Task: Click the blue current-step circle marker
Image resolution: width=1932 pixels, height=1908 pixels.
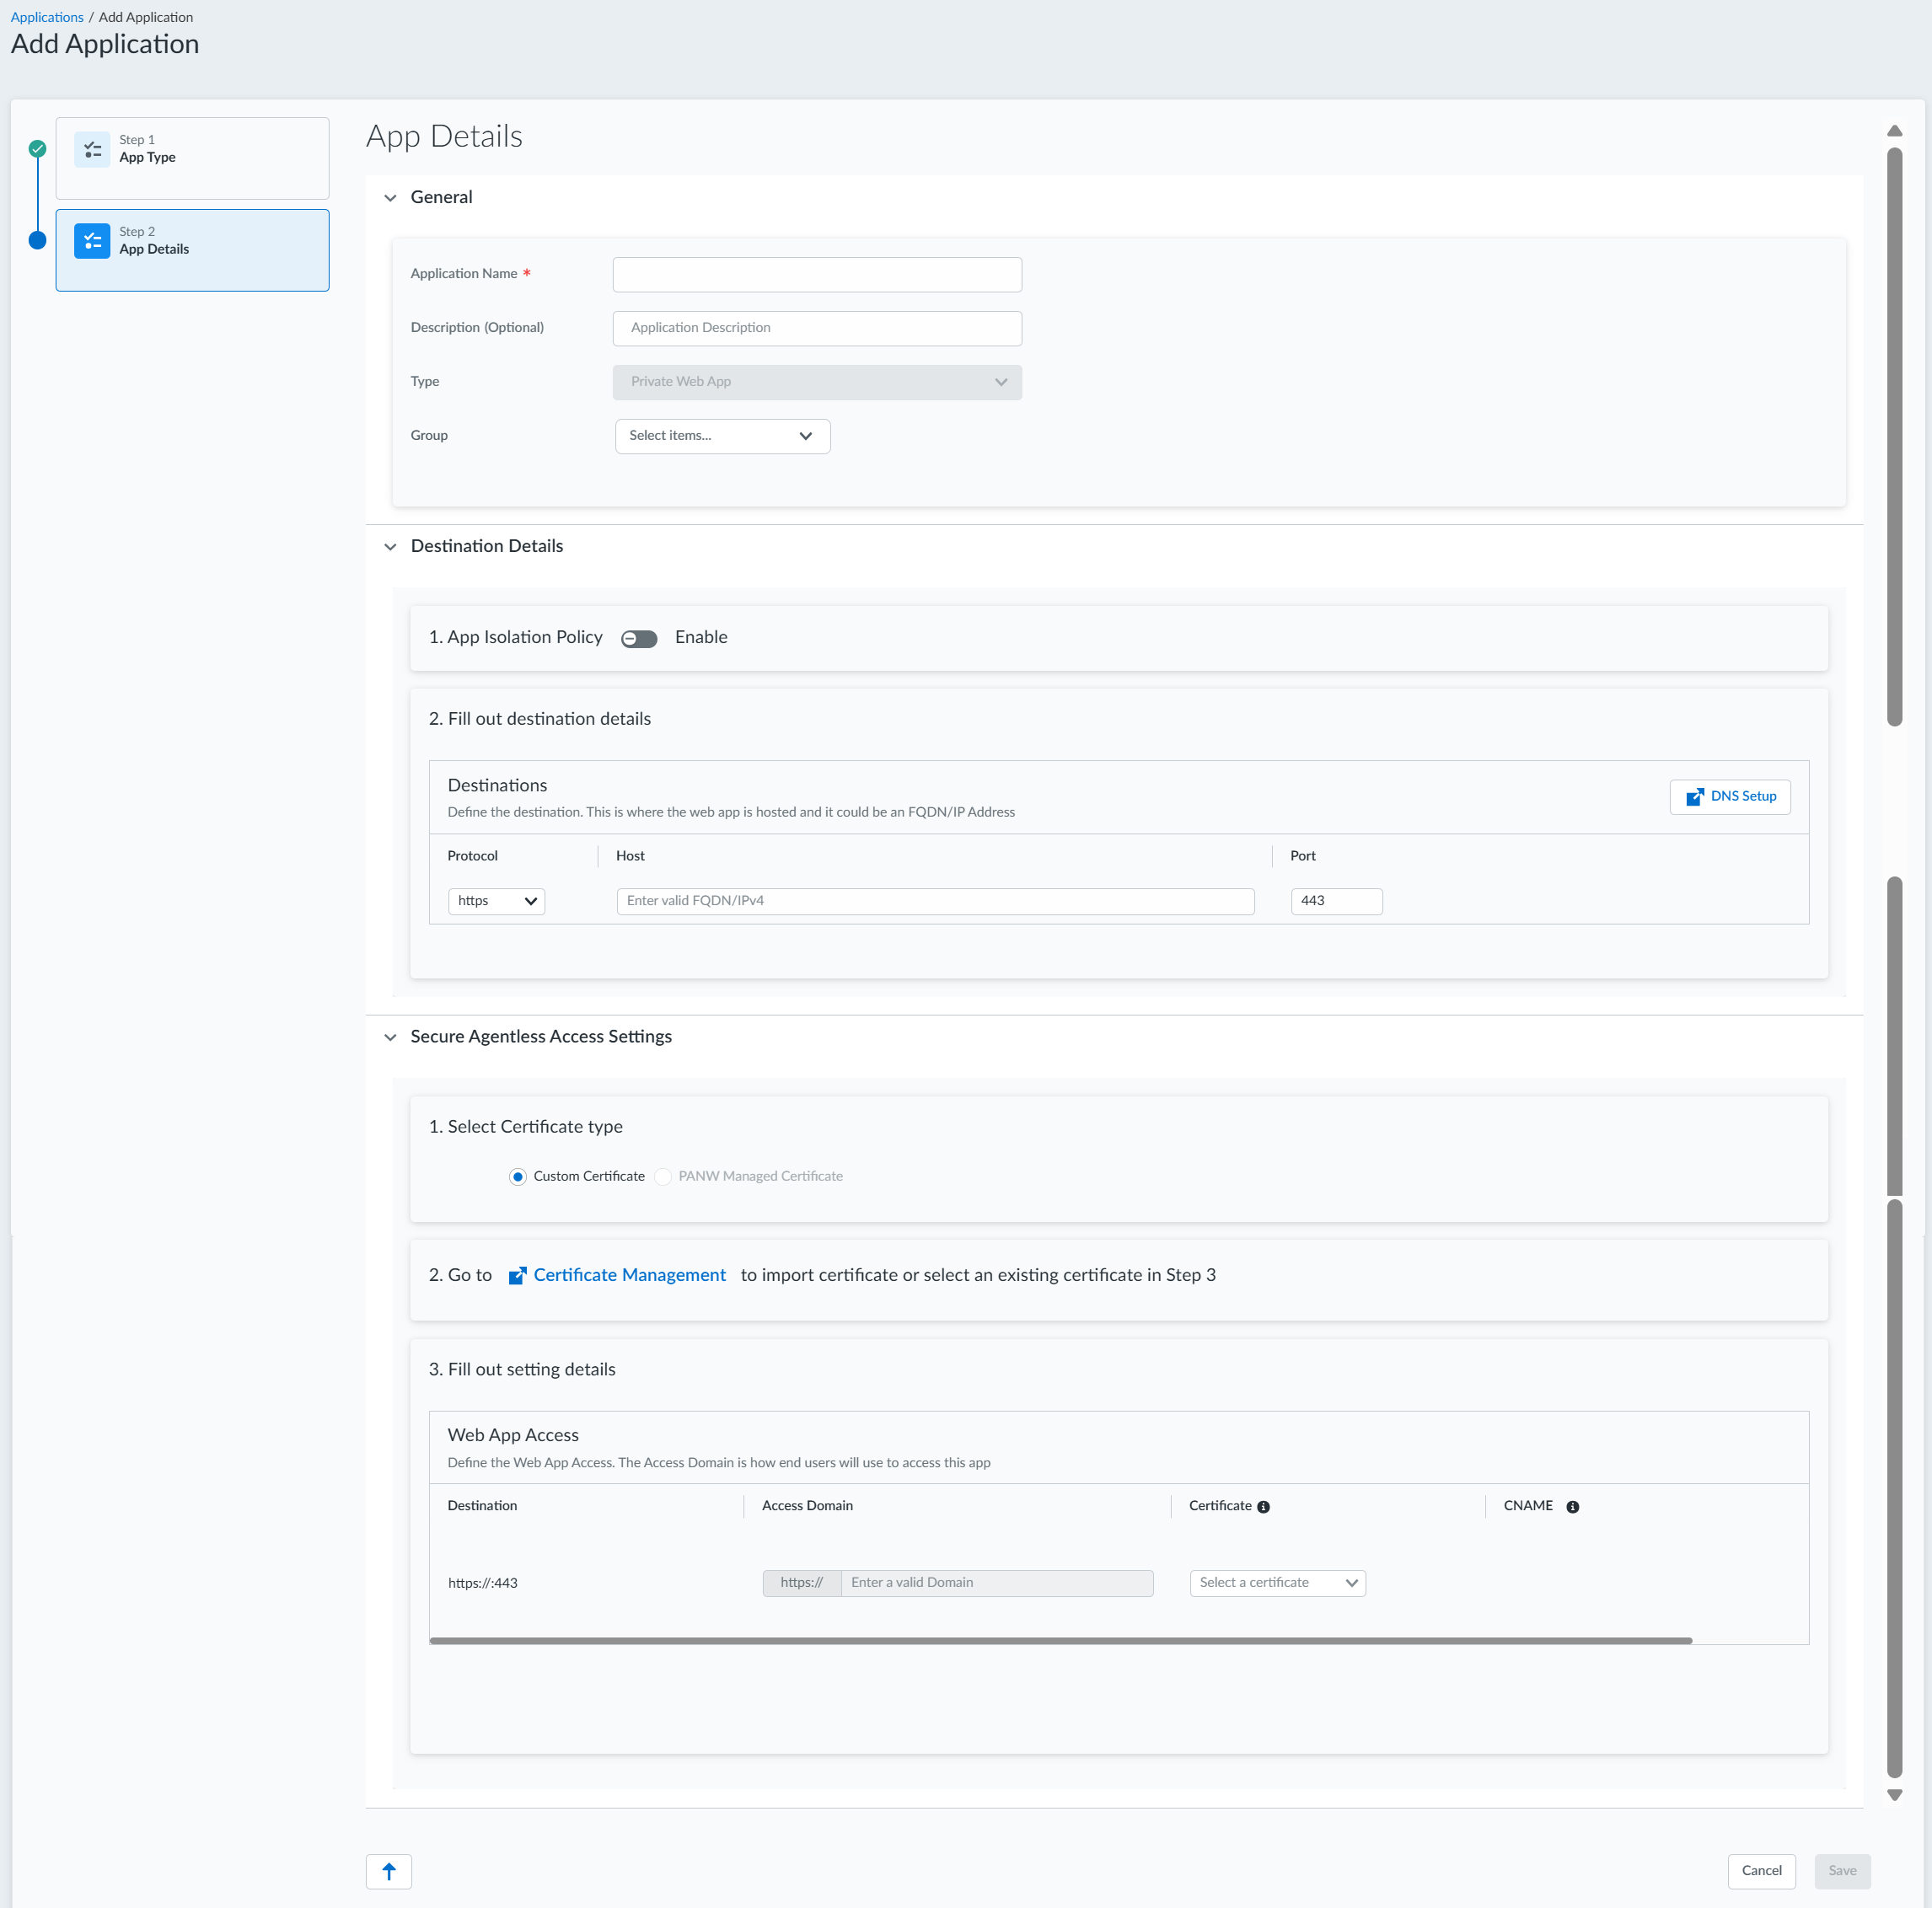Action: 37,240
